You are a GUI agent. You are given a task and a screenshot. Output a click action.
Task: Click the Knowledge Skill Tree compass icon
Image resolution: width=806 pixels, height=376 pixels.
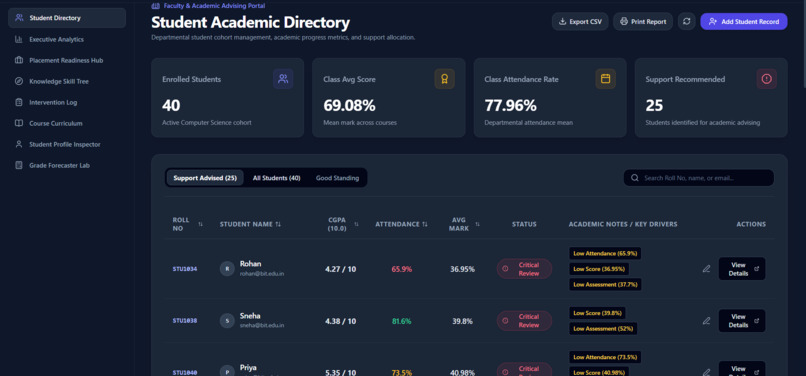[x=19, y=81]
